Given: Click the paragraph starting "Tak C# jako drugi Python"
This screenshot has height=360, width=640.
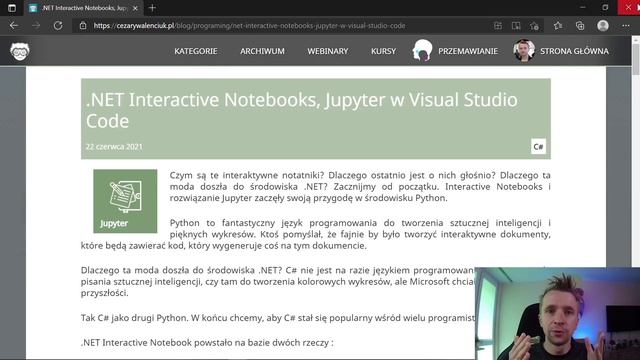Looking at the screenshot, I should coord(278,318).
